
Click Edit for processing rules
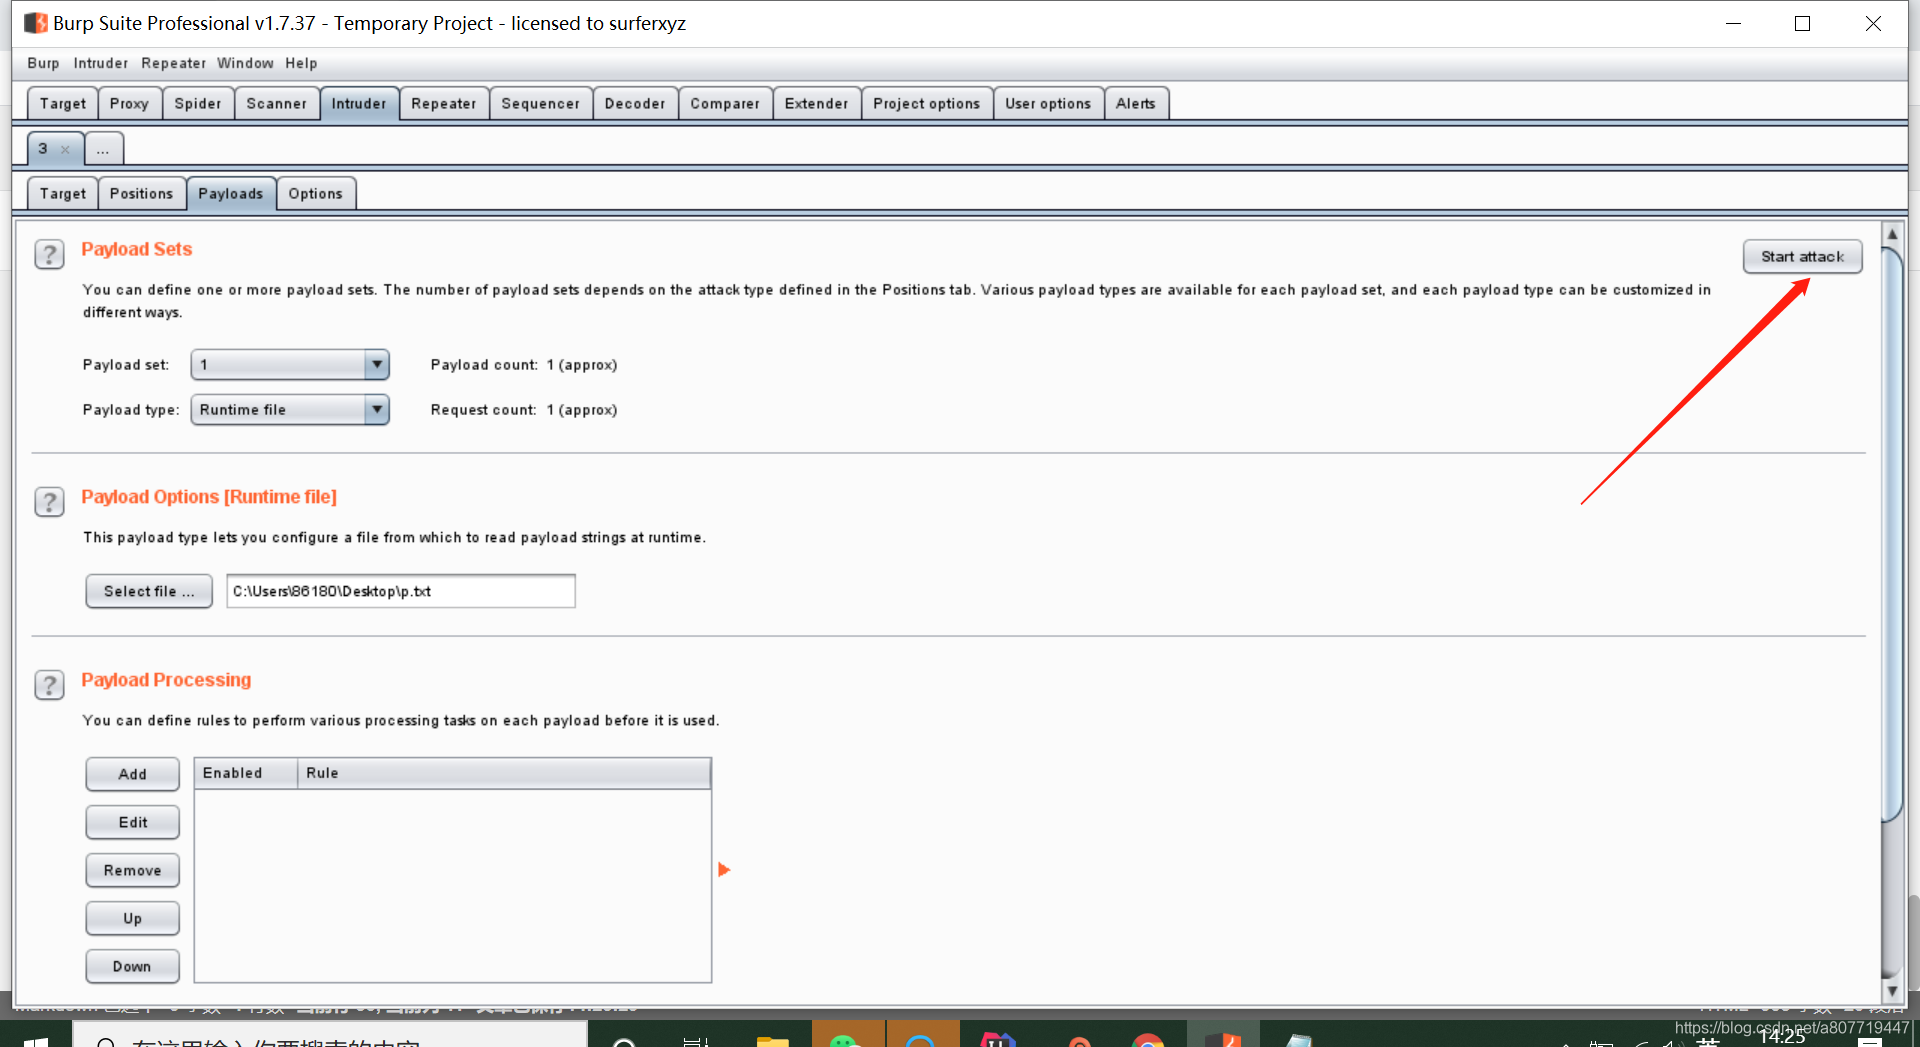point(132,822)
